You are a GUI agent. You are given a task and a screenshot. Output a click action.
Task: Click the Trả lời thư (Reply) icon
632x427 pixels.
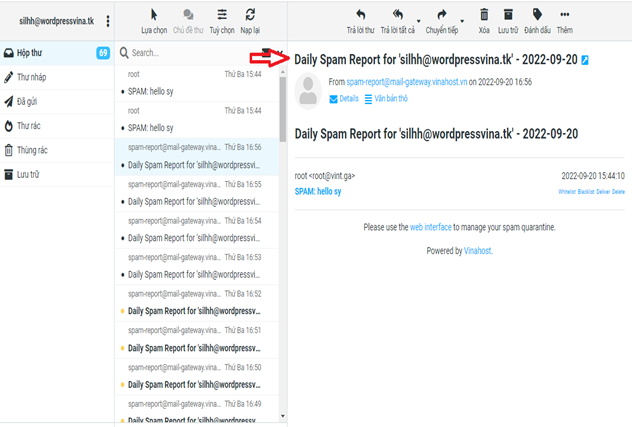click(360, 15)
